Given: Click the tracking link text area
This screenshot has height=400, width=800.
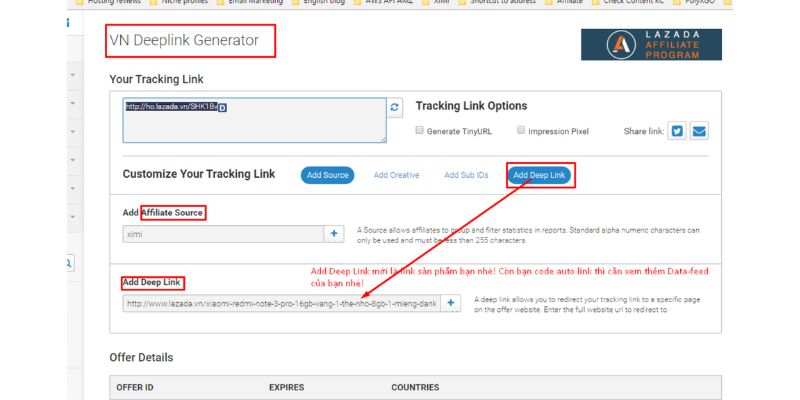Looking at the screenshot, I should pyautogui.click(x=254, y=120).
